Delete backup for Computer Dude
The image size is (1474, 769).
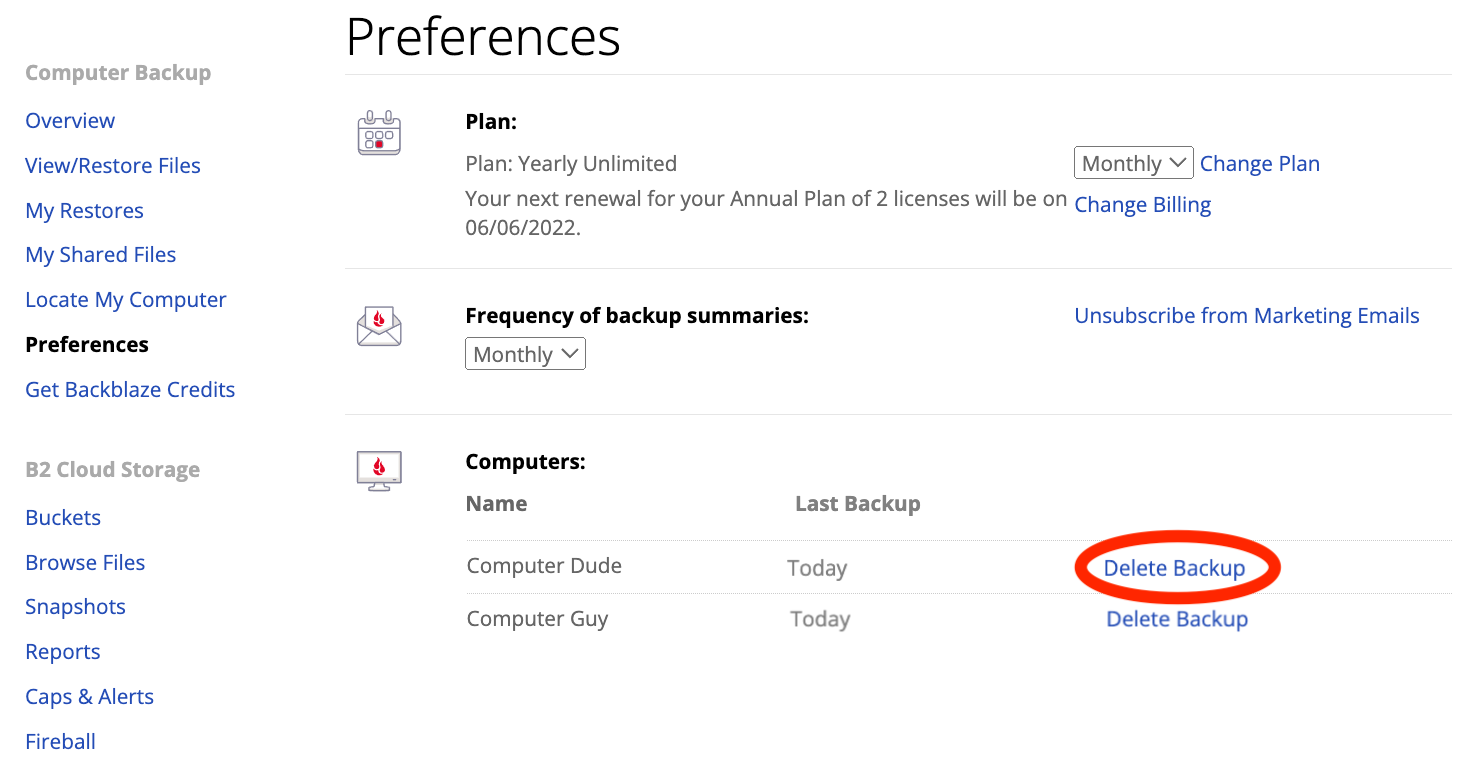click(1174, 568)
